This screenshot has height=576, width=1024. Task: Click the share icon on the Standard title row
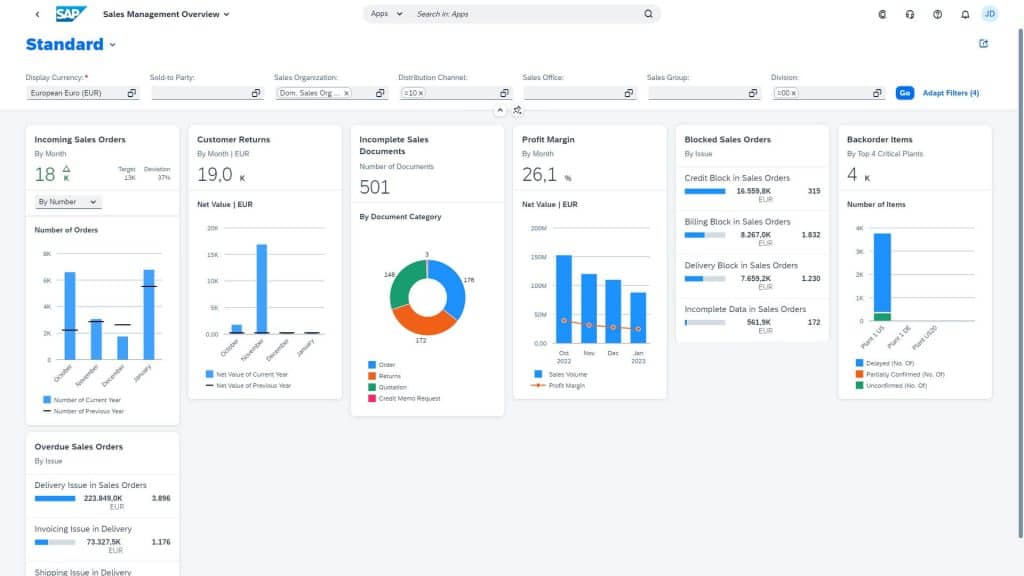[x=984, y=44]
